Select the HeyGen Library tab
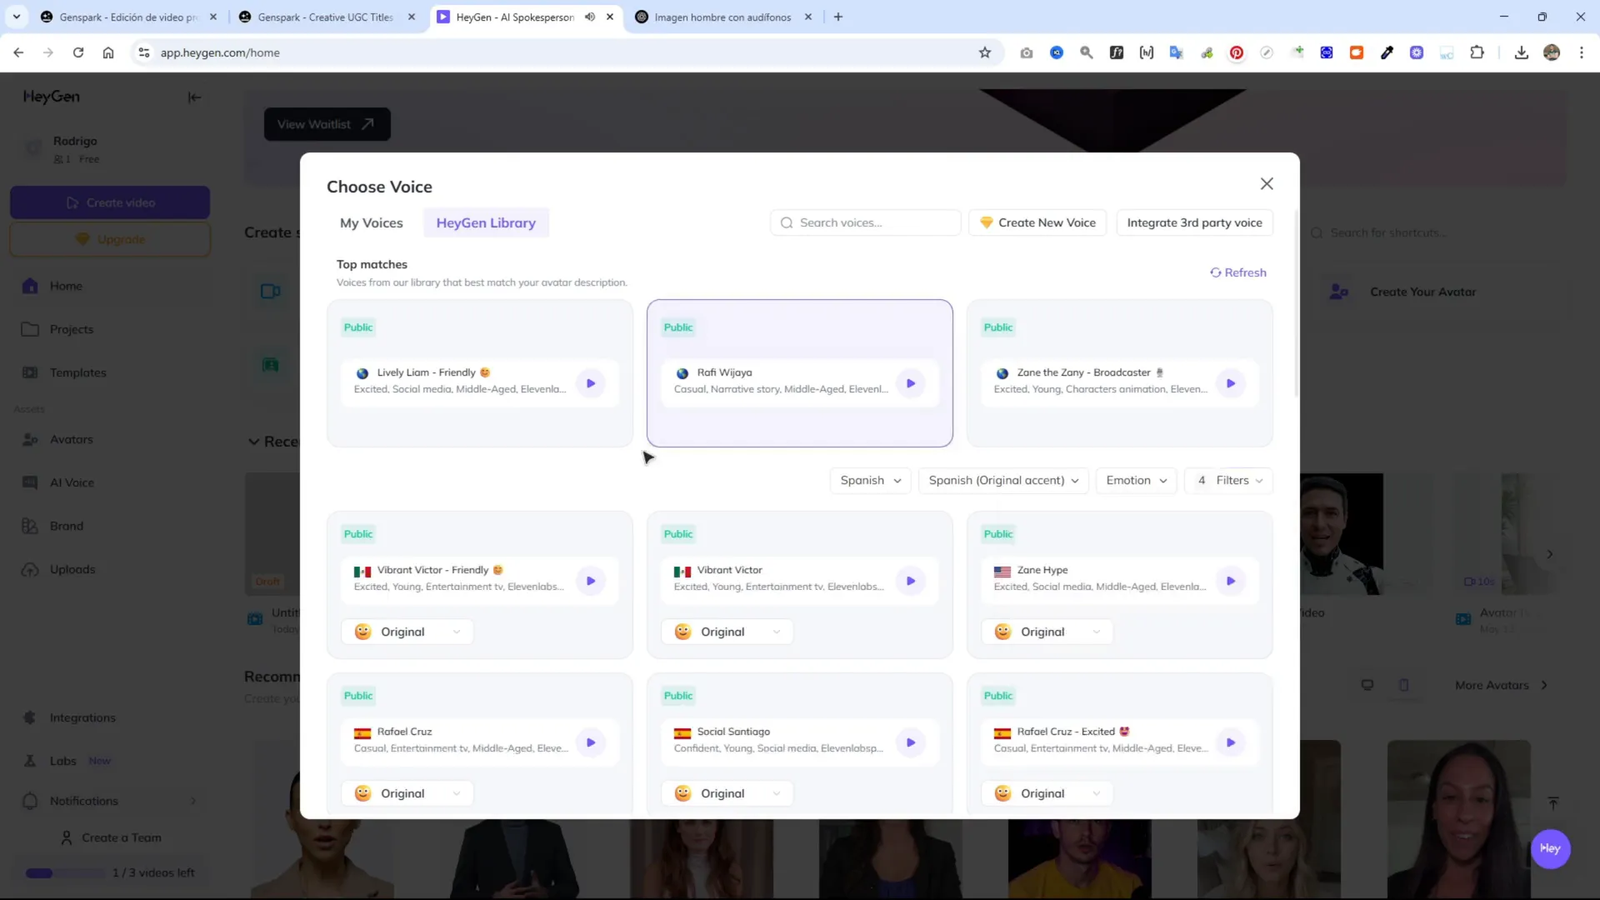Viewport: 1600px width, 900px height. click(x=486, y=223)
